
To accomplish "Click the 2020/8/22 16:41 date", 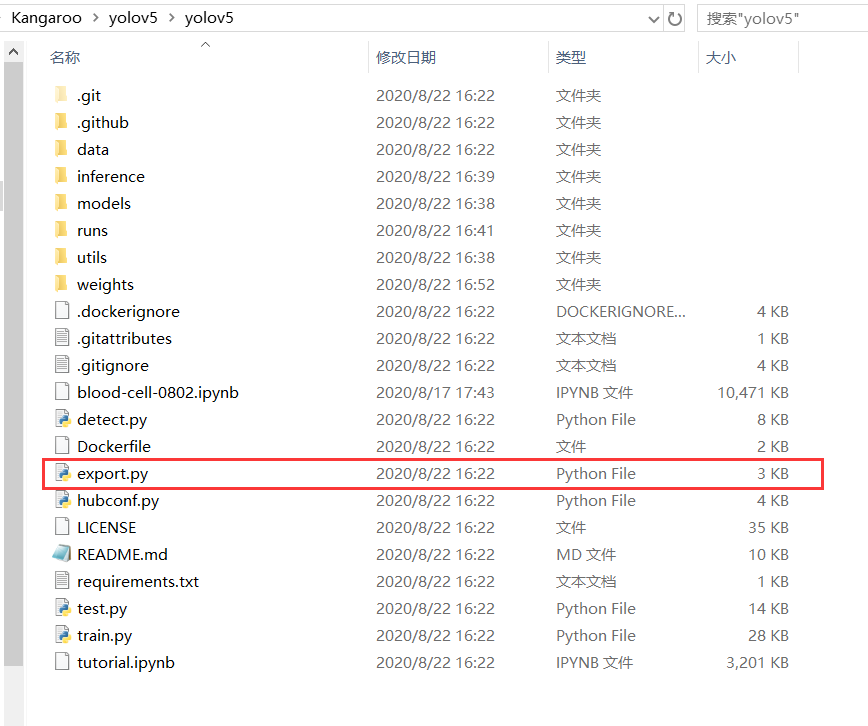I will click(435, 230).
